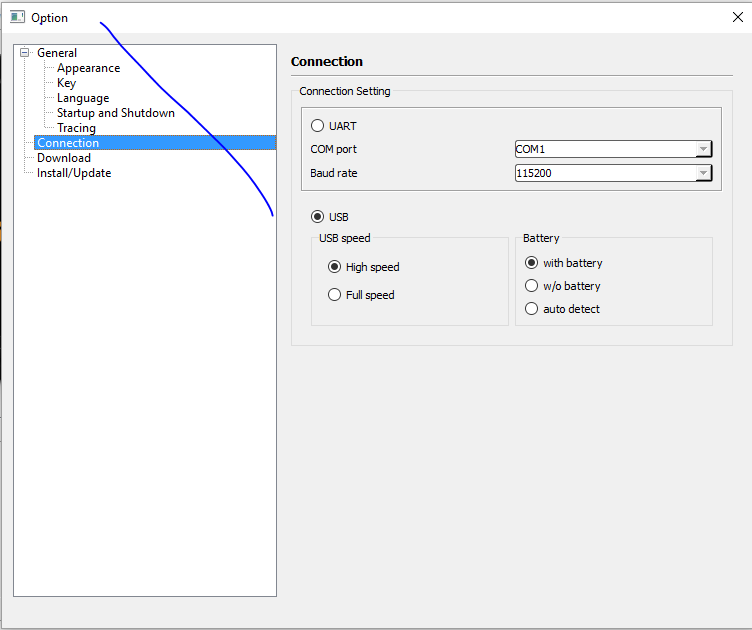Viewport: 752px width, 630px height.
Task: Click the Option window title icon
Action: tap(17, 17)
